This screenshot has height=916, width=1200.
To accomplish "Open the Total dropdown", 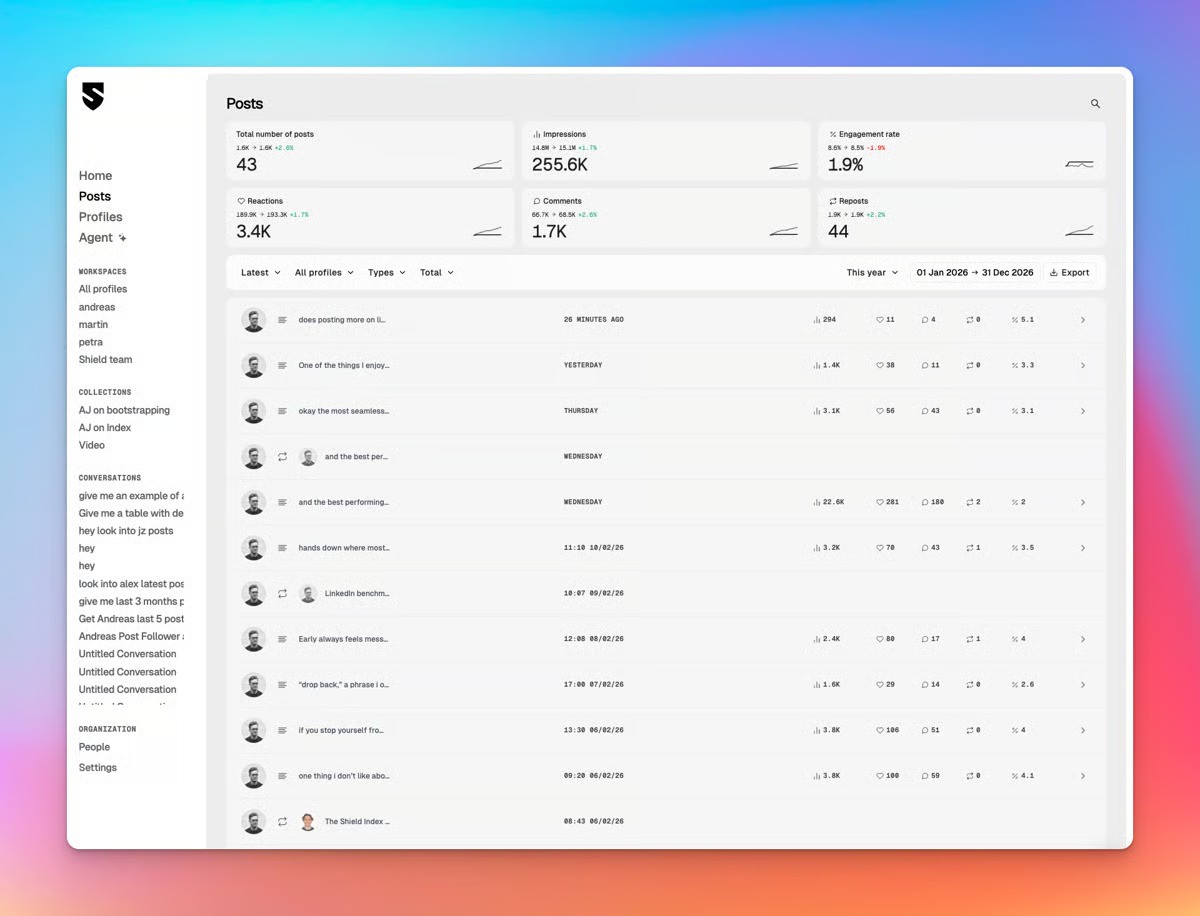I will pyautogui.click(x=437, y=273).
